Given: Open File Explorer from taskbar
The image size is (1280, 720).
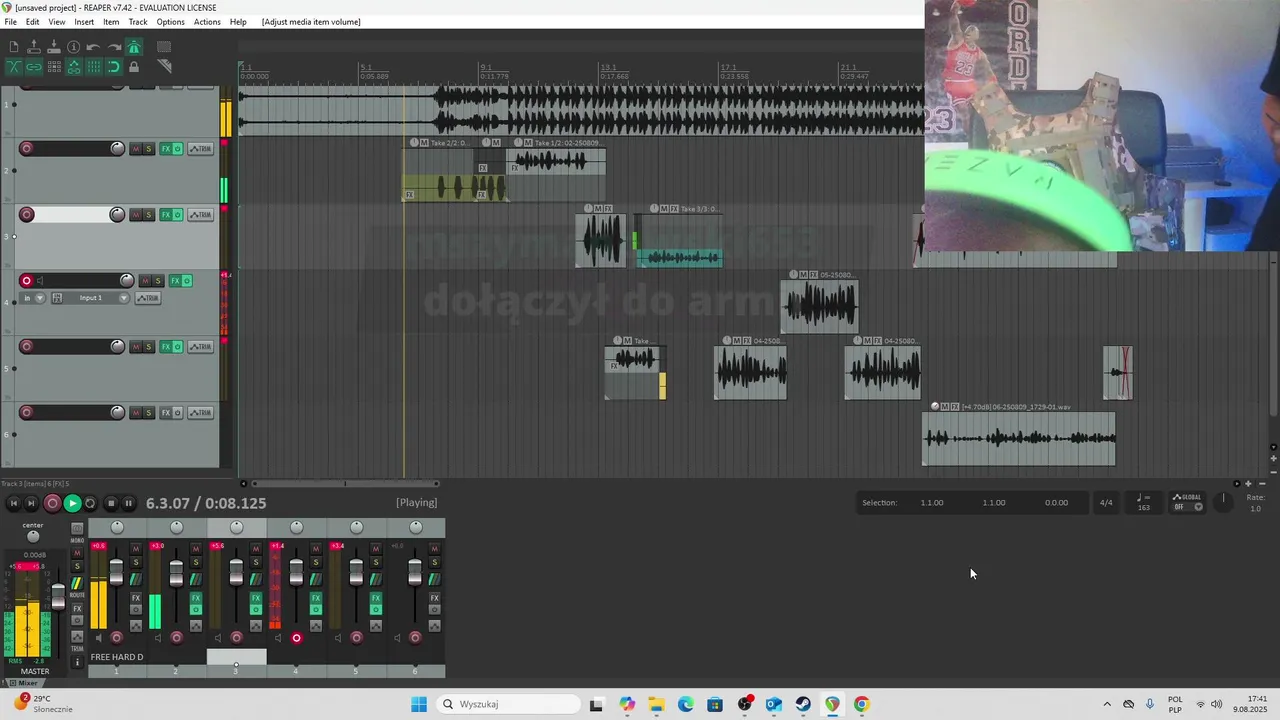Looking at the screenshot, I should pos(656,704).
